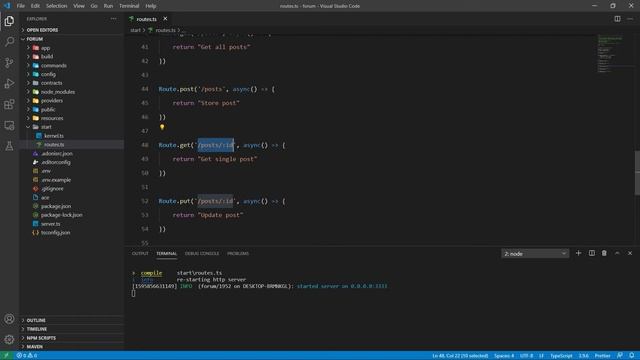Switch to the PROBLEMS tab
Image resolution: width=640 pixels, height=360 pixels.
click(238, 253)
